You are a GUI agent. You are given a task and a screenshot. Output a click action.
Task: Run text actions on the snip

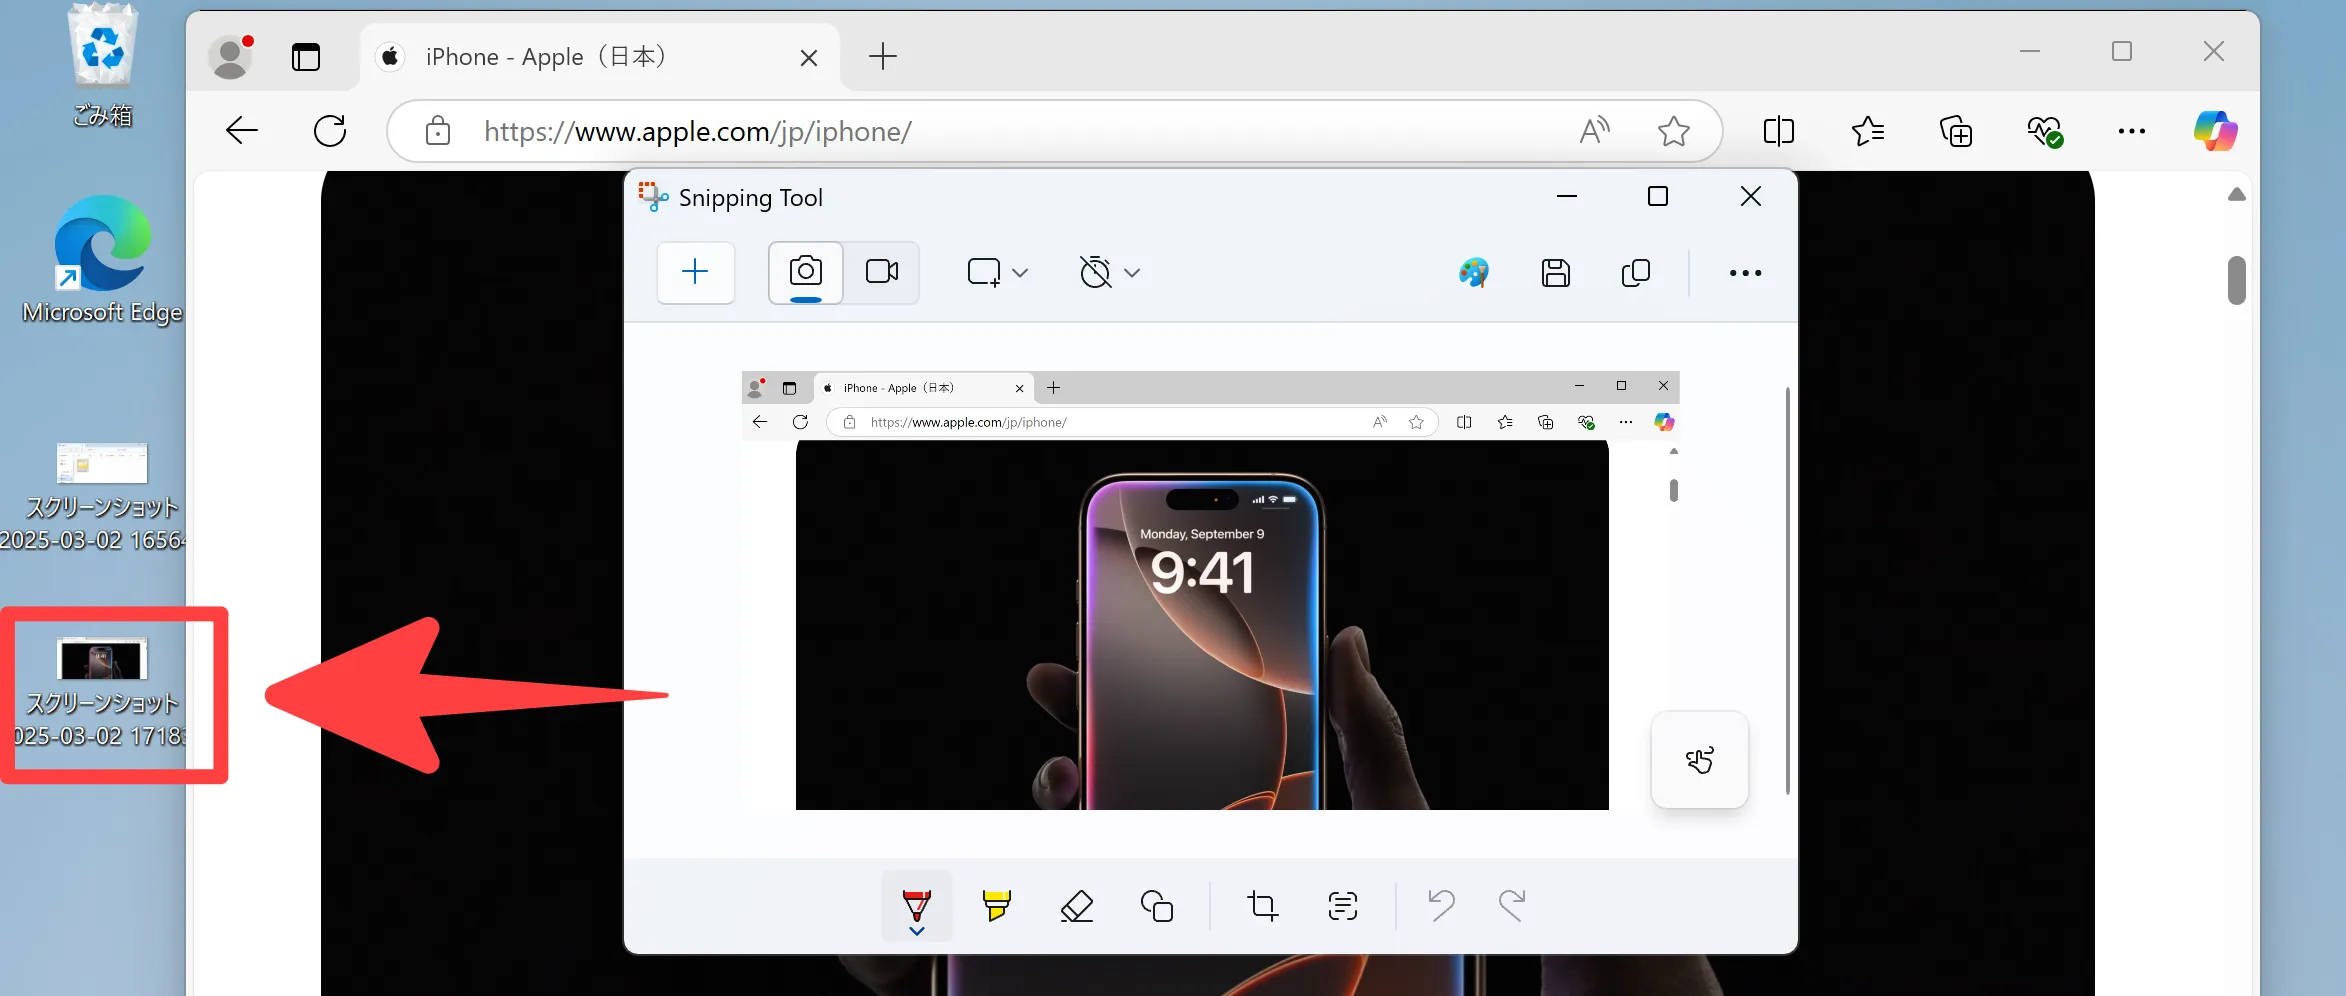(x=1343, y=906)
